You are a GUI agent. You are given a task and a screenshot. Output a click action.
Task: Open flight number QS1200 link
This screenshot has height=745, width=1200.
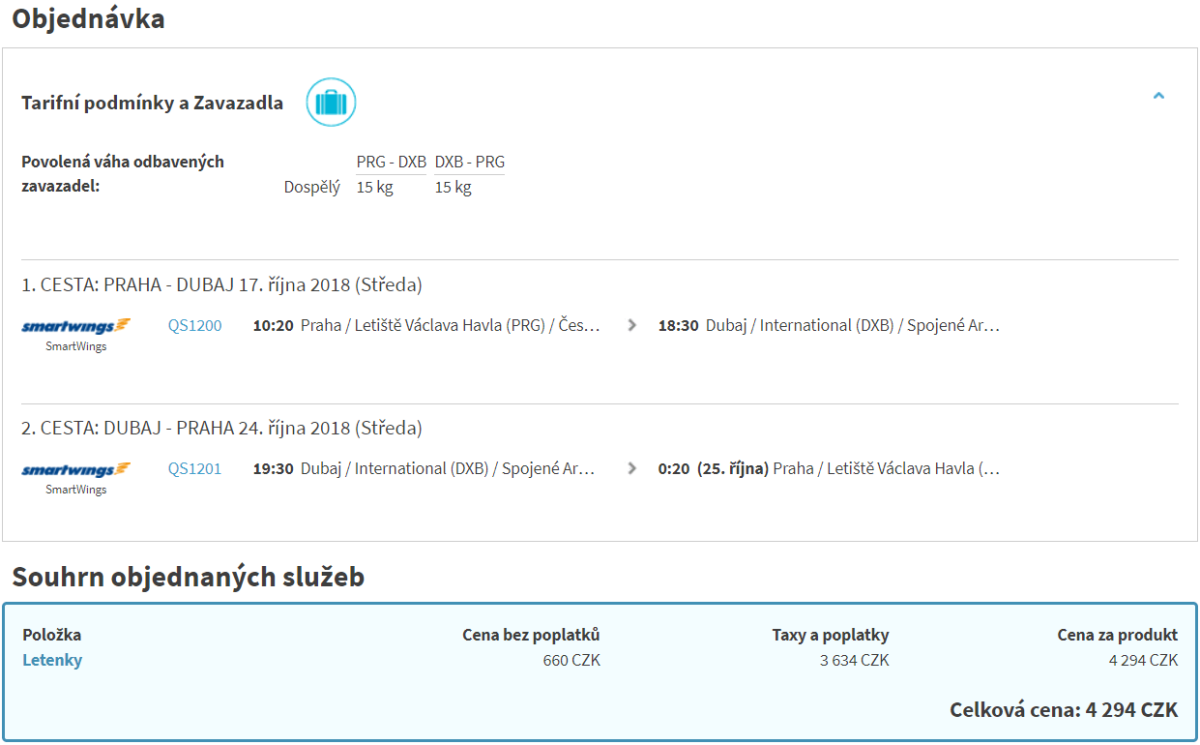point(195,325)
